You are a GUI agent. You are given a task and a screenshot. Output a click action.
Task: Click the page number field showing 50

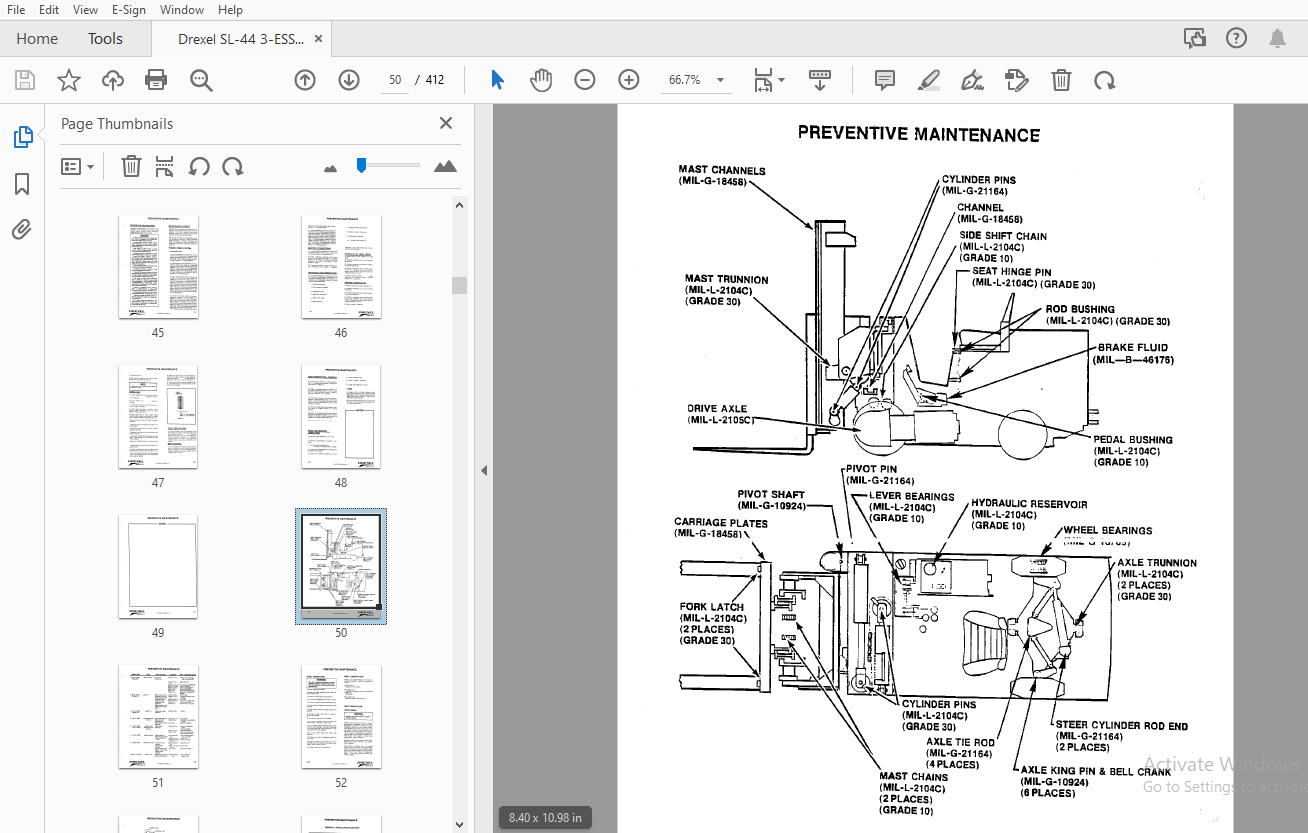(395, 80)
